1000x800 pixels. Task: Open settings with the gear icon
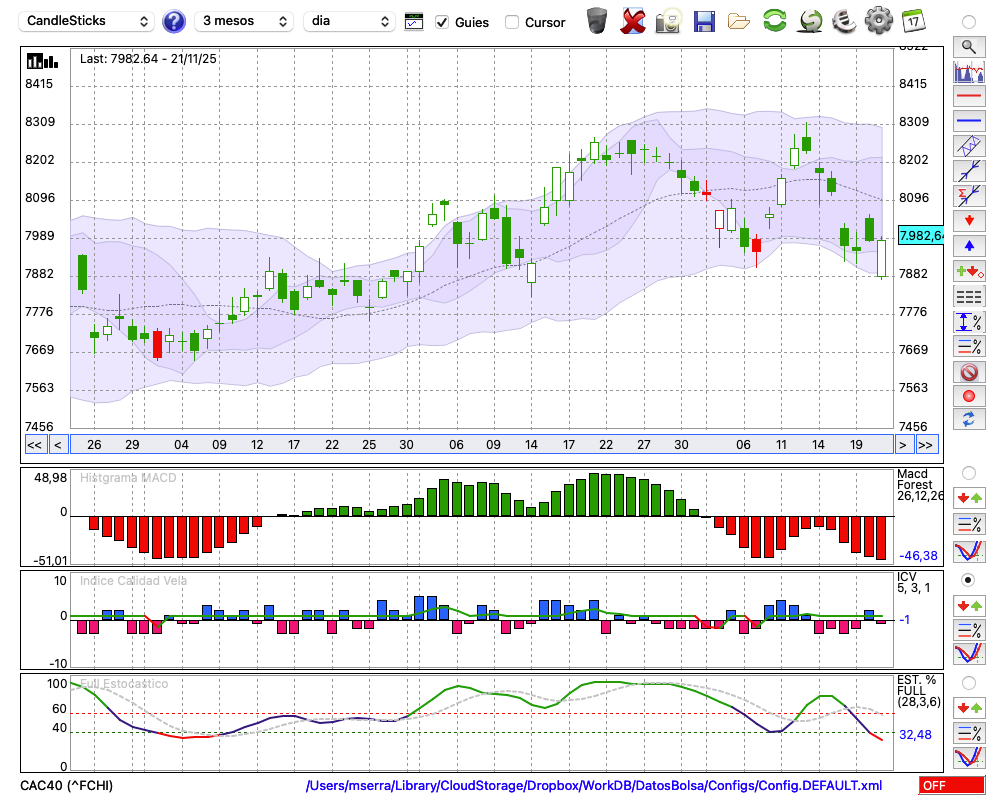(x=878, y=21)
